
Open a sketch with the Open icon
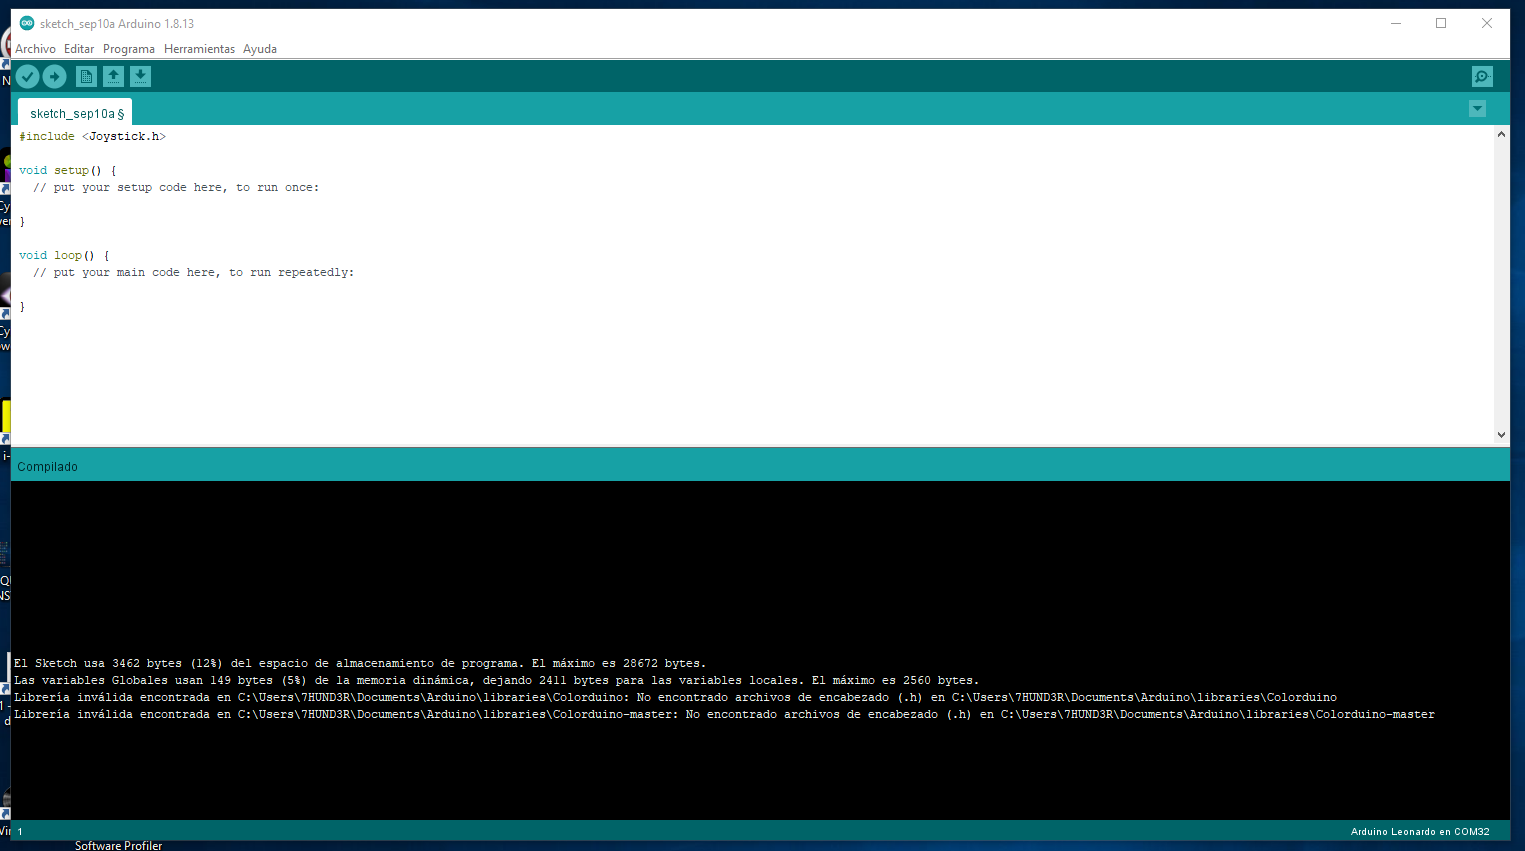(x=114, y=76)
